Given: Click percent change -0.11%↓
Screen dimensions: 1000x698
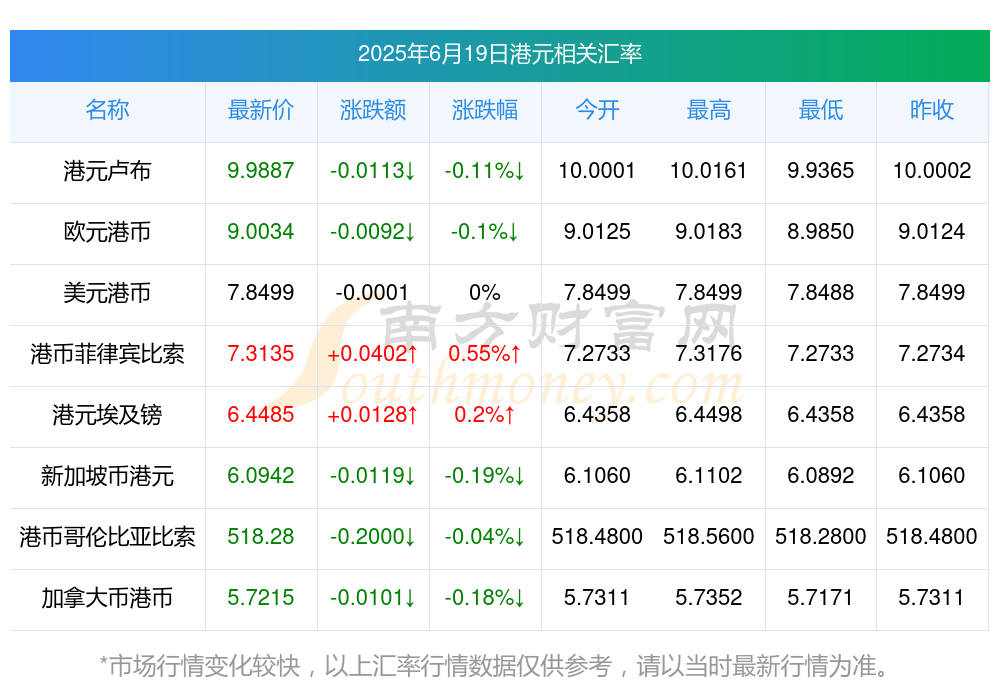Looking at the screenshot, I should click(485, 171).
